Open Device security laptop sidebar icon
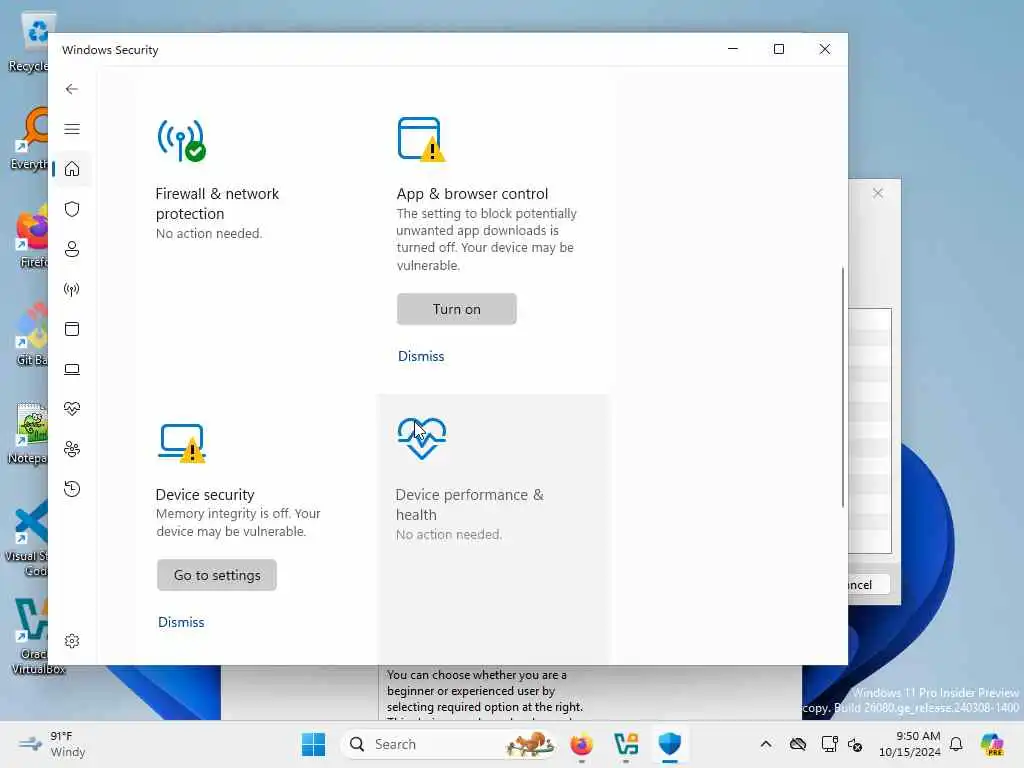1024x768 pixels. coord(72,370)
